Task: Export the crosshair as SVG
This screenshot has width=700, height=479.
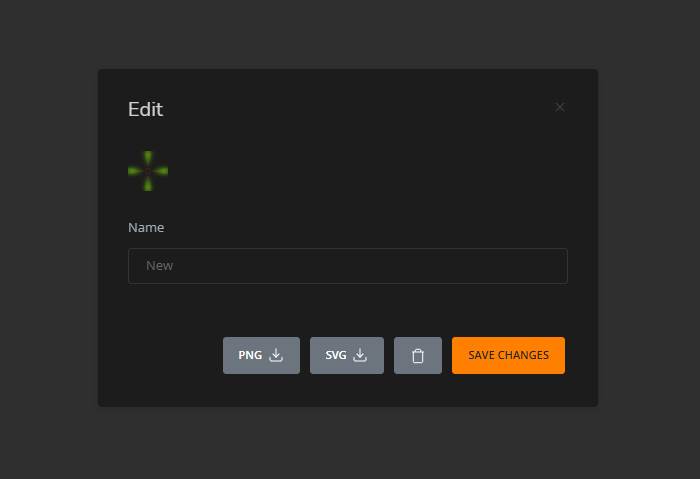Action: coord(346,355)
